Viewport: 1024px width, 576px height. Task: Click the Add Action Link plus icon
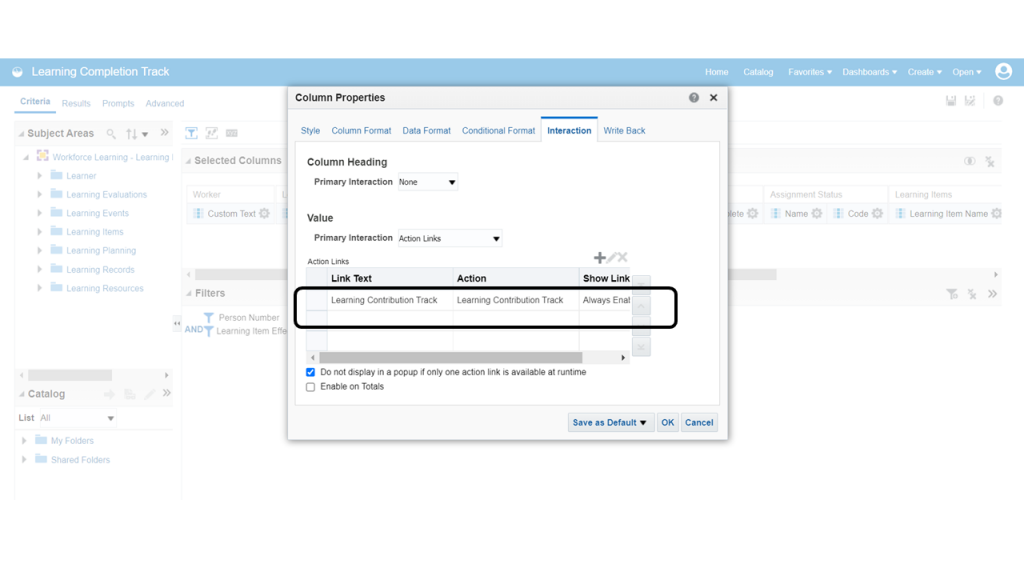click(x=599, y=258)
